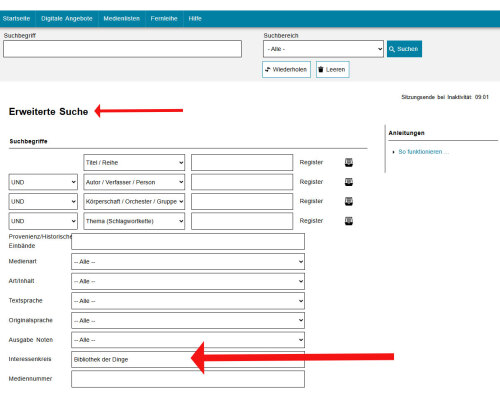This screenshot has height=397, width=500.
Task: Open the Autor / Verfasser / Person dropdown
Action: (134, 182)
